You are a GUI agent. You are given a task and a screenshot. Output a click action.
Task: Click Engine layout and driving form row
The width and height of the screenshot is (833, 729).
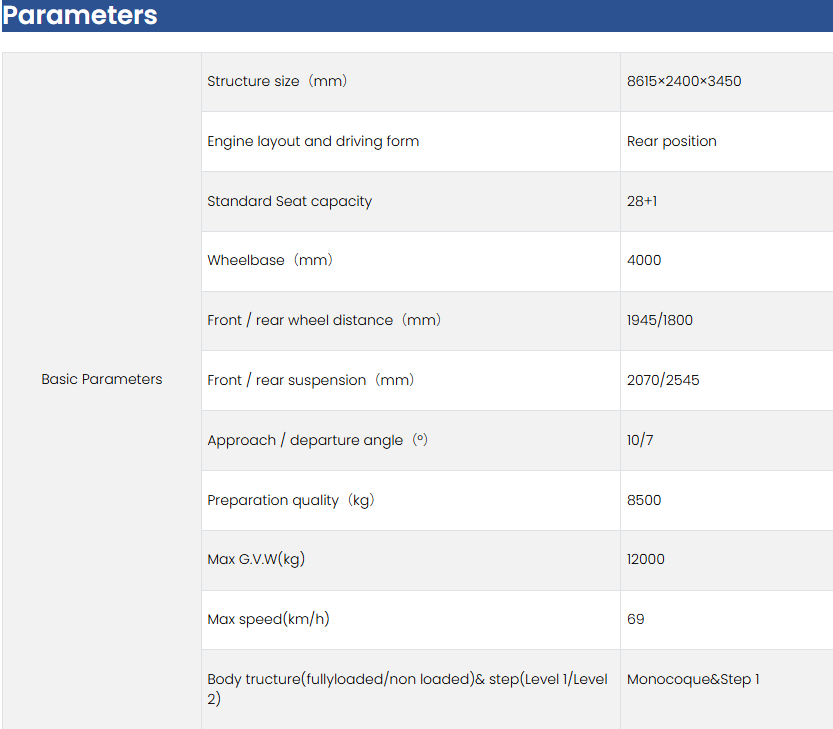(x=313, y=141)
